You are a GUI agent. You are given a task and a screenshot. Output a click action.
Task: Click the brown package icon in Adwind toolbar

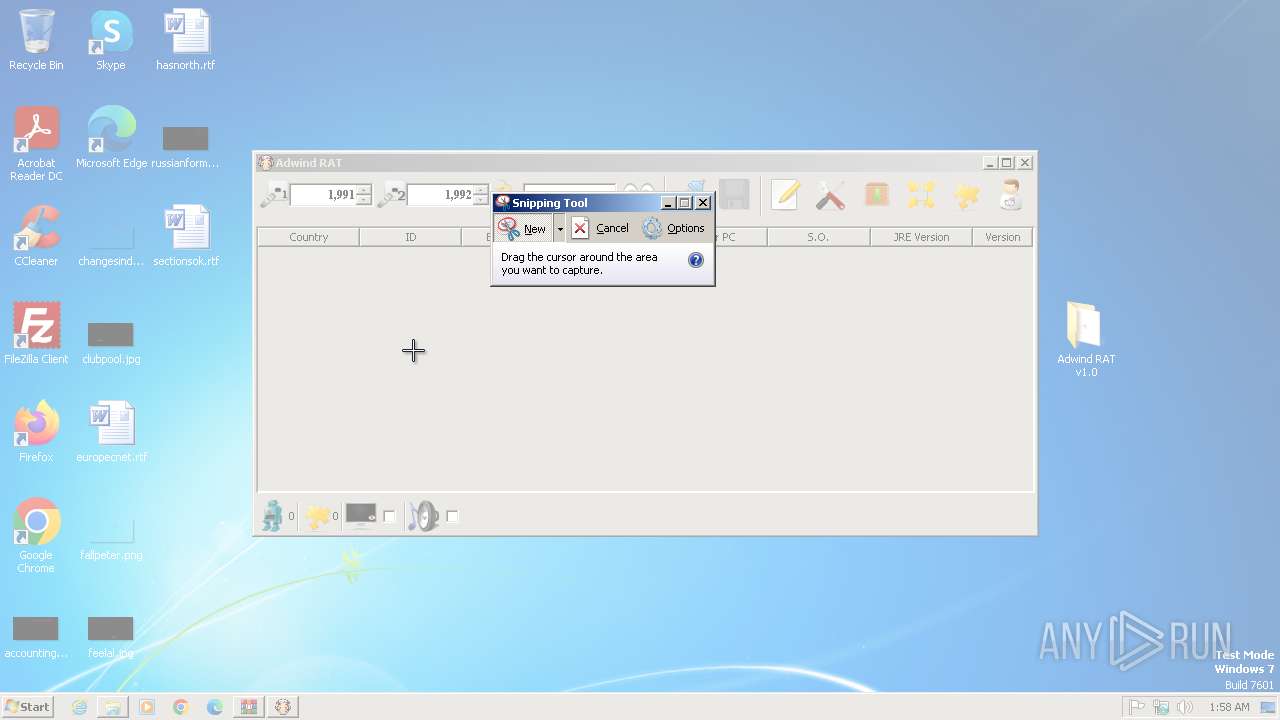pyautogui.click(x=876, y=195)
